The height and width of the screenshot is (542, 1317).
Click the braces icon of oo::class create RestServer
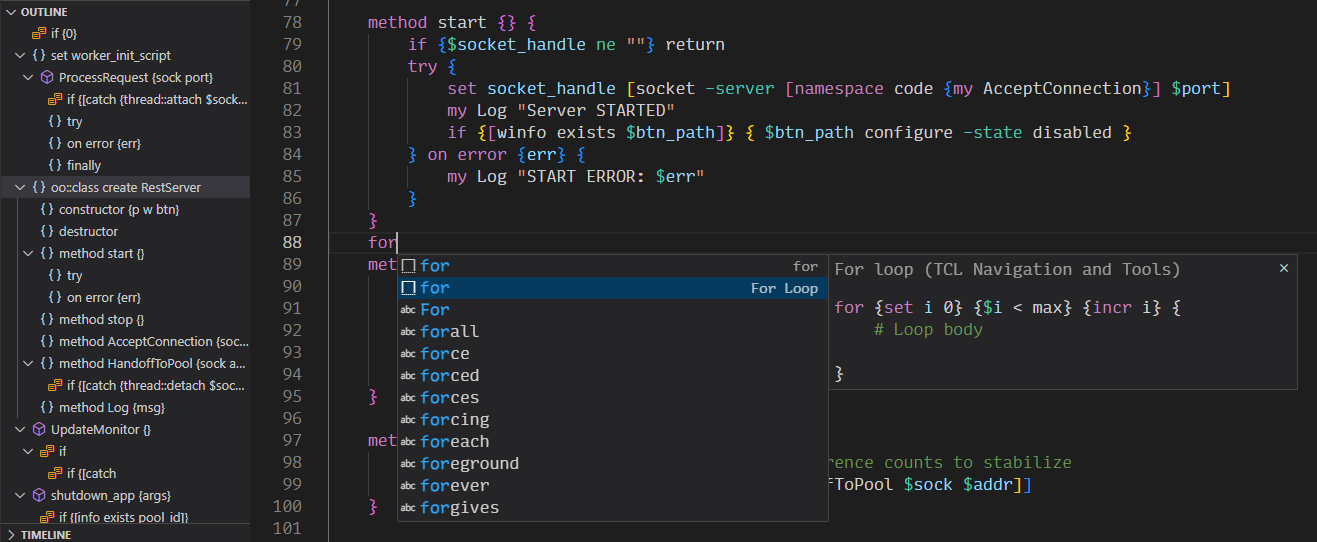[39, 187]
